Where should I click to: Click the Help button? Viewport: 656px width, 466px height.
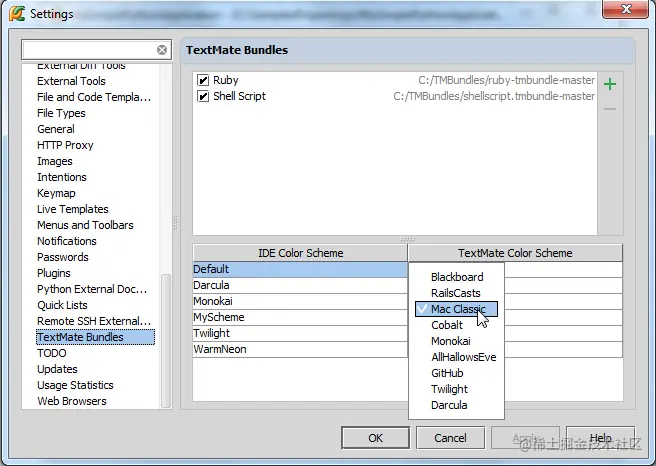click(x=600, y=438)
